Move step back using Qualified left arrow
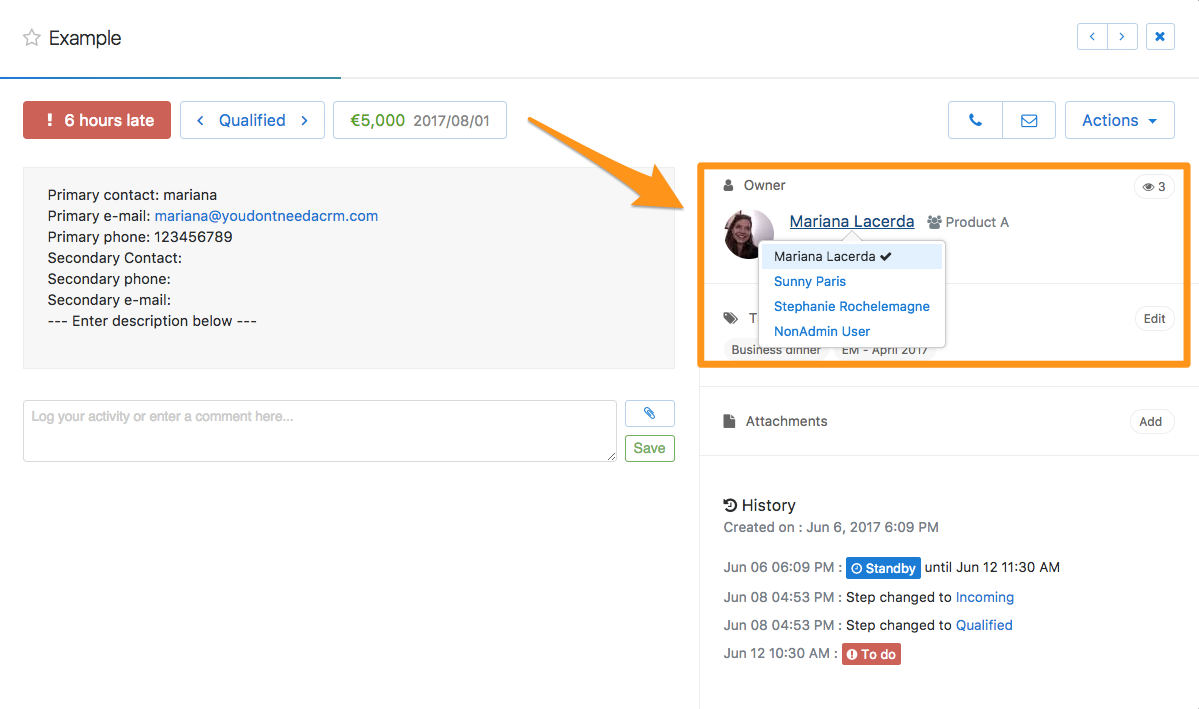The image size is (1199, 709). point(200,120)
